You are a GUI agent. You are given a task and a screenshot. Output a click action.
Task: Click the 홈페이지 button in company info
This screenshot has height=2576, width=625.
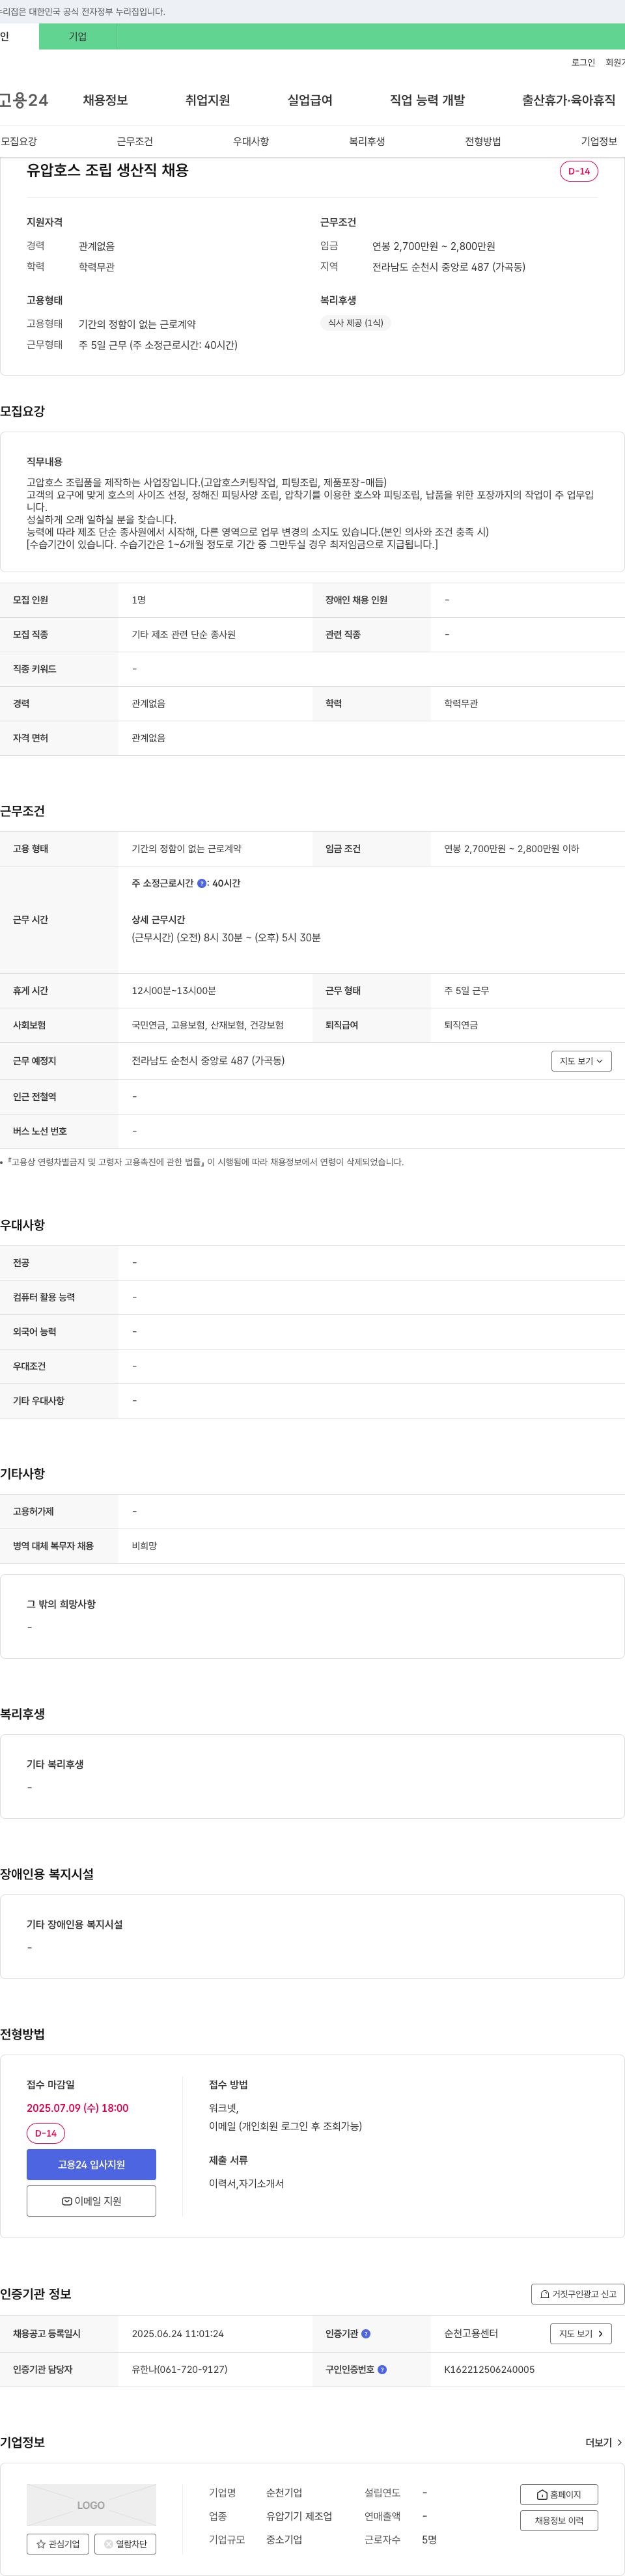click(x=559, y=2494)
